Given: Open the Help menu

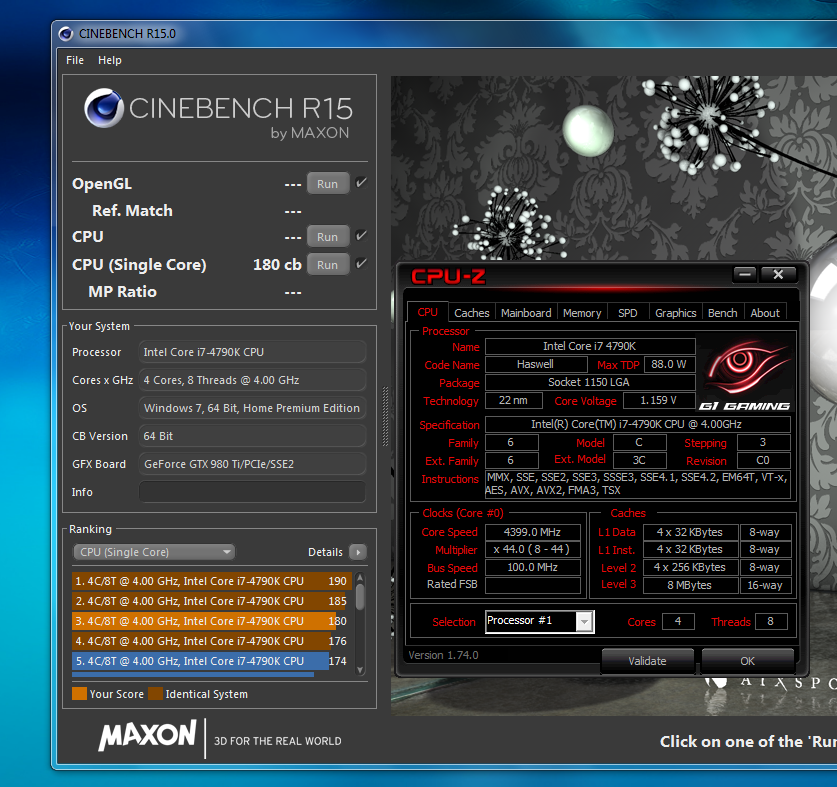Looking at the screenshot, I should click(109, 60).
